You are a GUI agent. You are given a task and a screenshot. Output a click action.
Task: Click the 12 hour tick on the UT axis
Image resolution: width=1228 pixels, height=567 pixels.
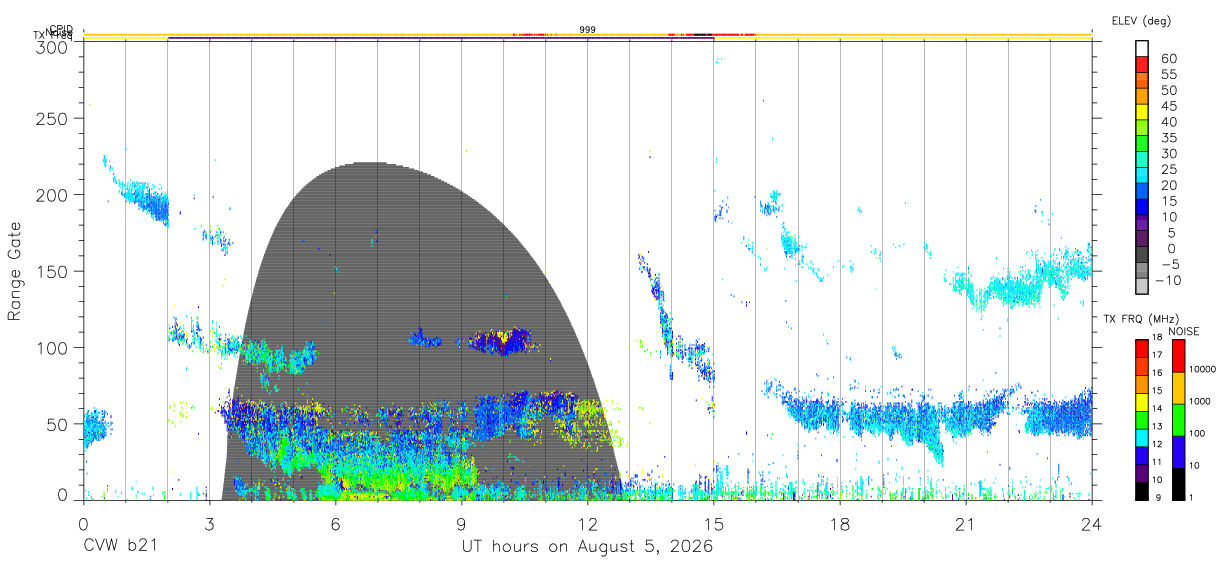tap(587, 524)
